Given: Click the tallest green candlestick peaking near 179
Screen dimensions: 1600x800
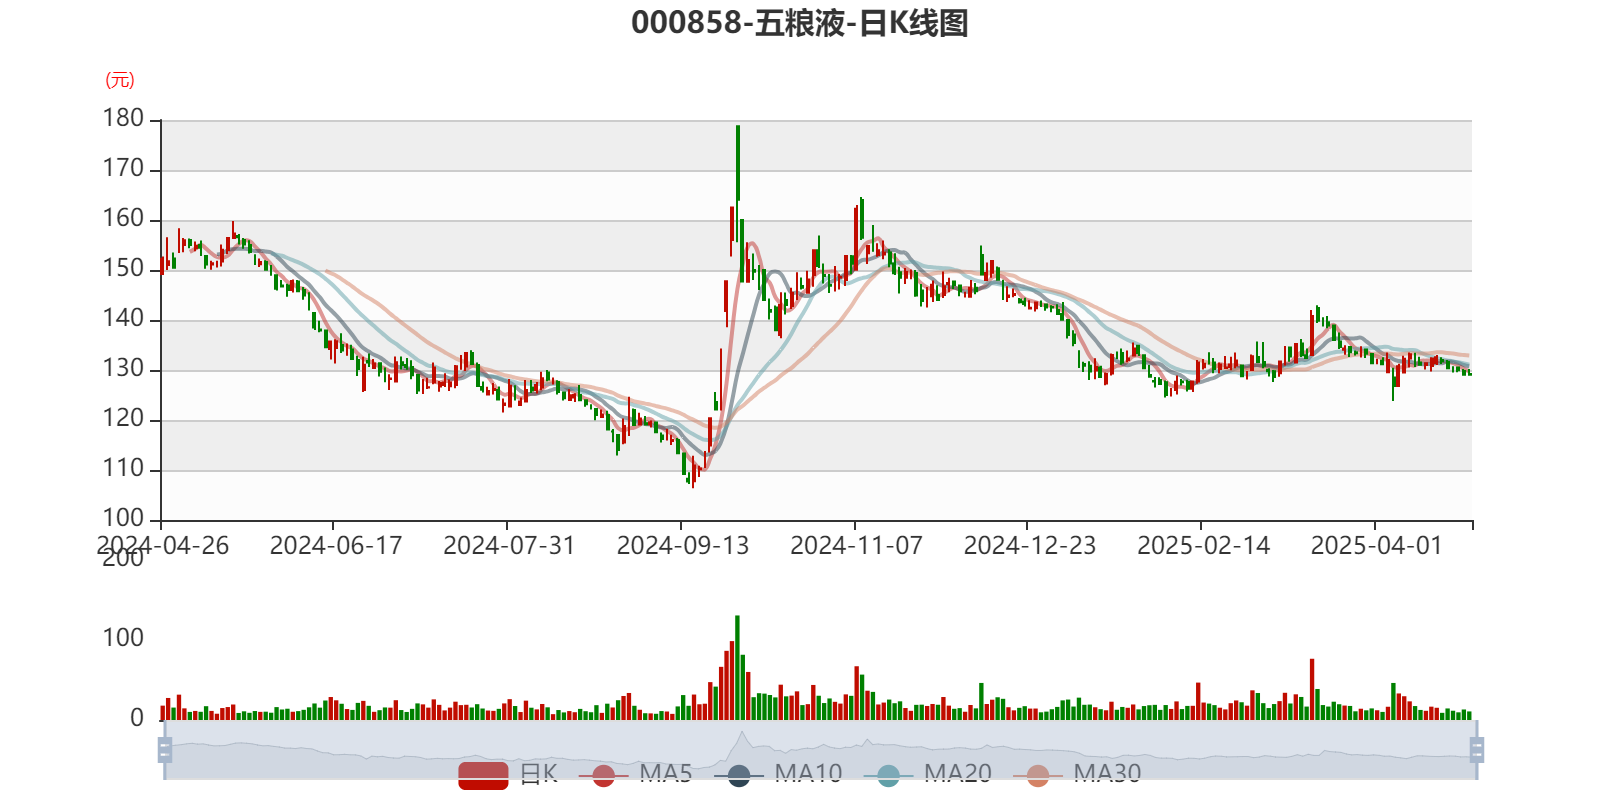Looking at the screenshot, I should 738,165.
